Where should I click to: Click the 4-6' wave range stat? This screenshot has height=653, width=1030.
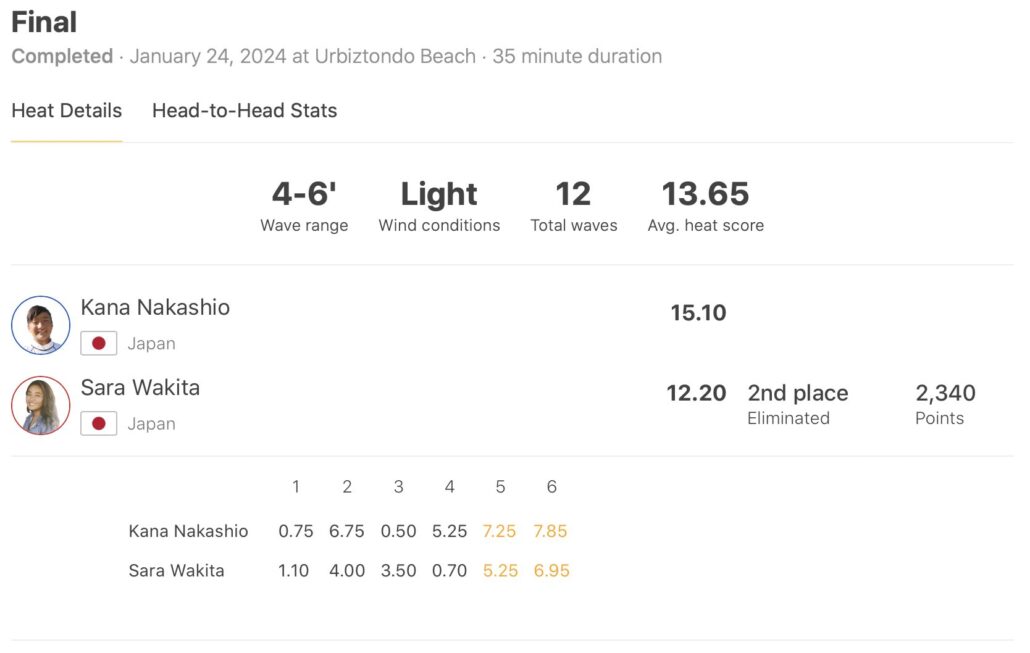point(304,194)
